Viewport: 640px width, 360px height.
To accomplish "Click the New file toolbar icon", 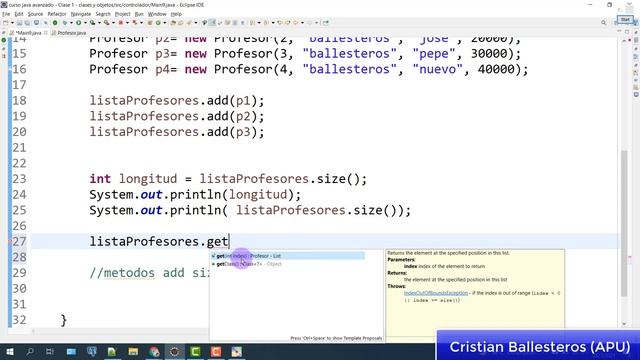I will coord(5,23).
